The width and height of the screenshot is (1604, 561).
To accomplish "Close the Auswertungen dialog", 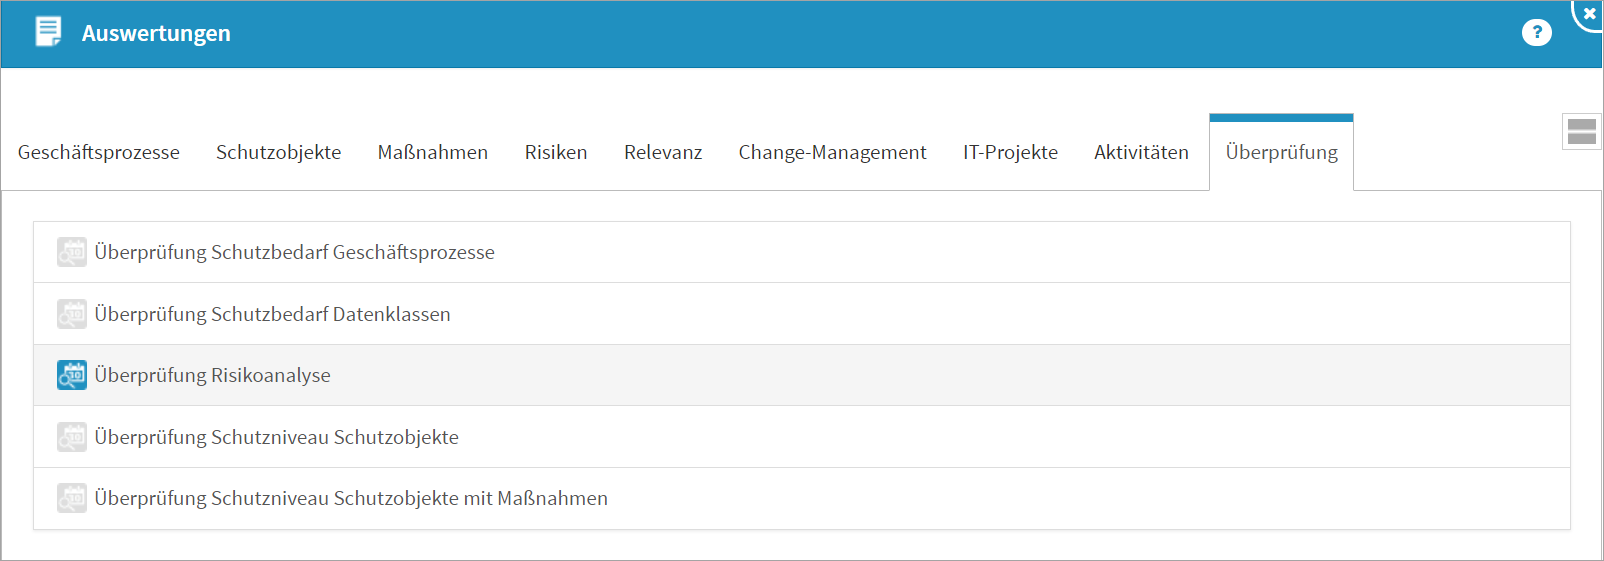I will click(x=1589, y=13).
